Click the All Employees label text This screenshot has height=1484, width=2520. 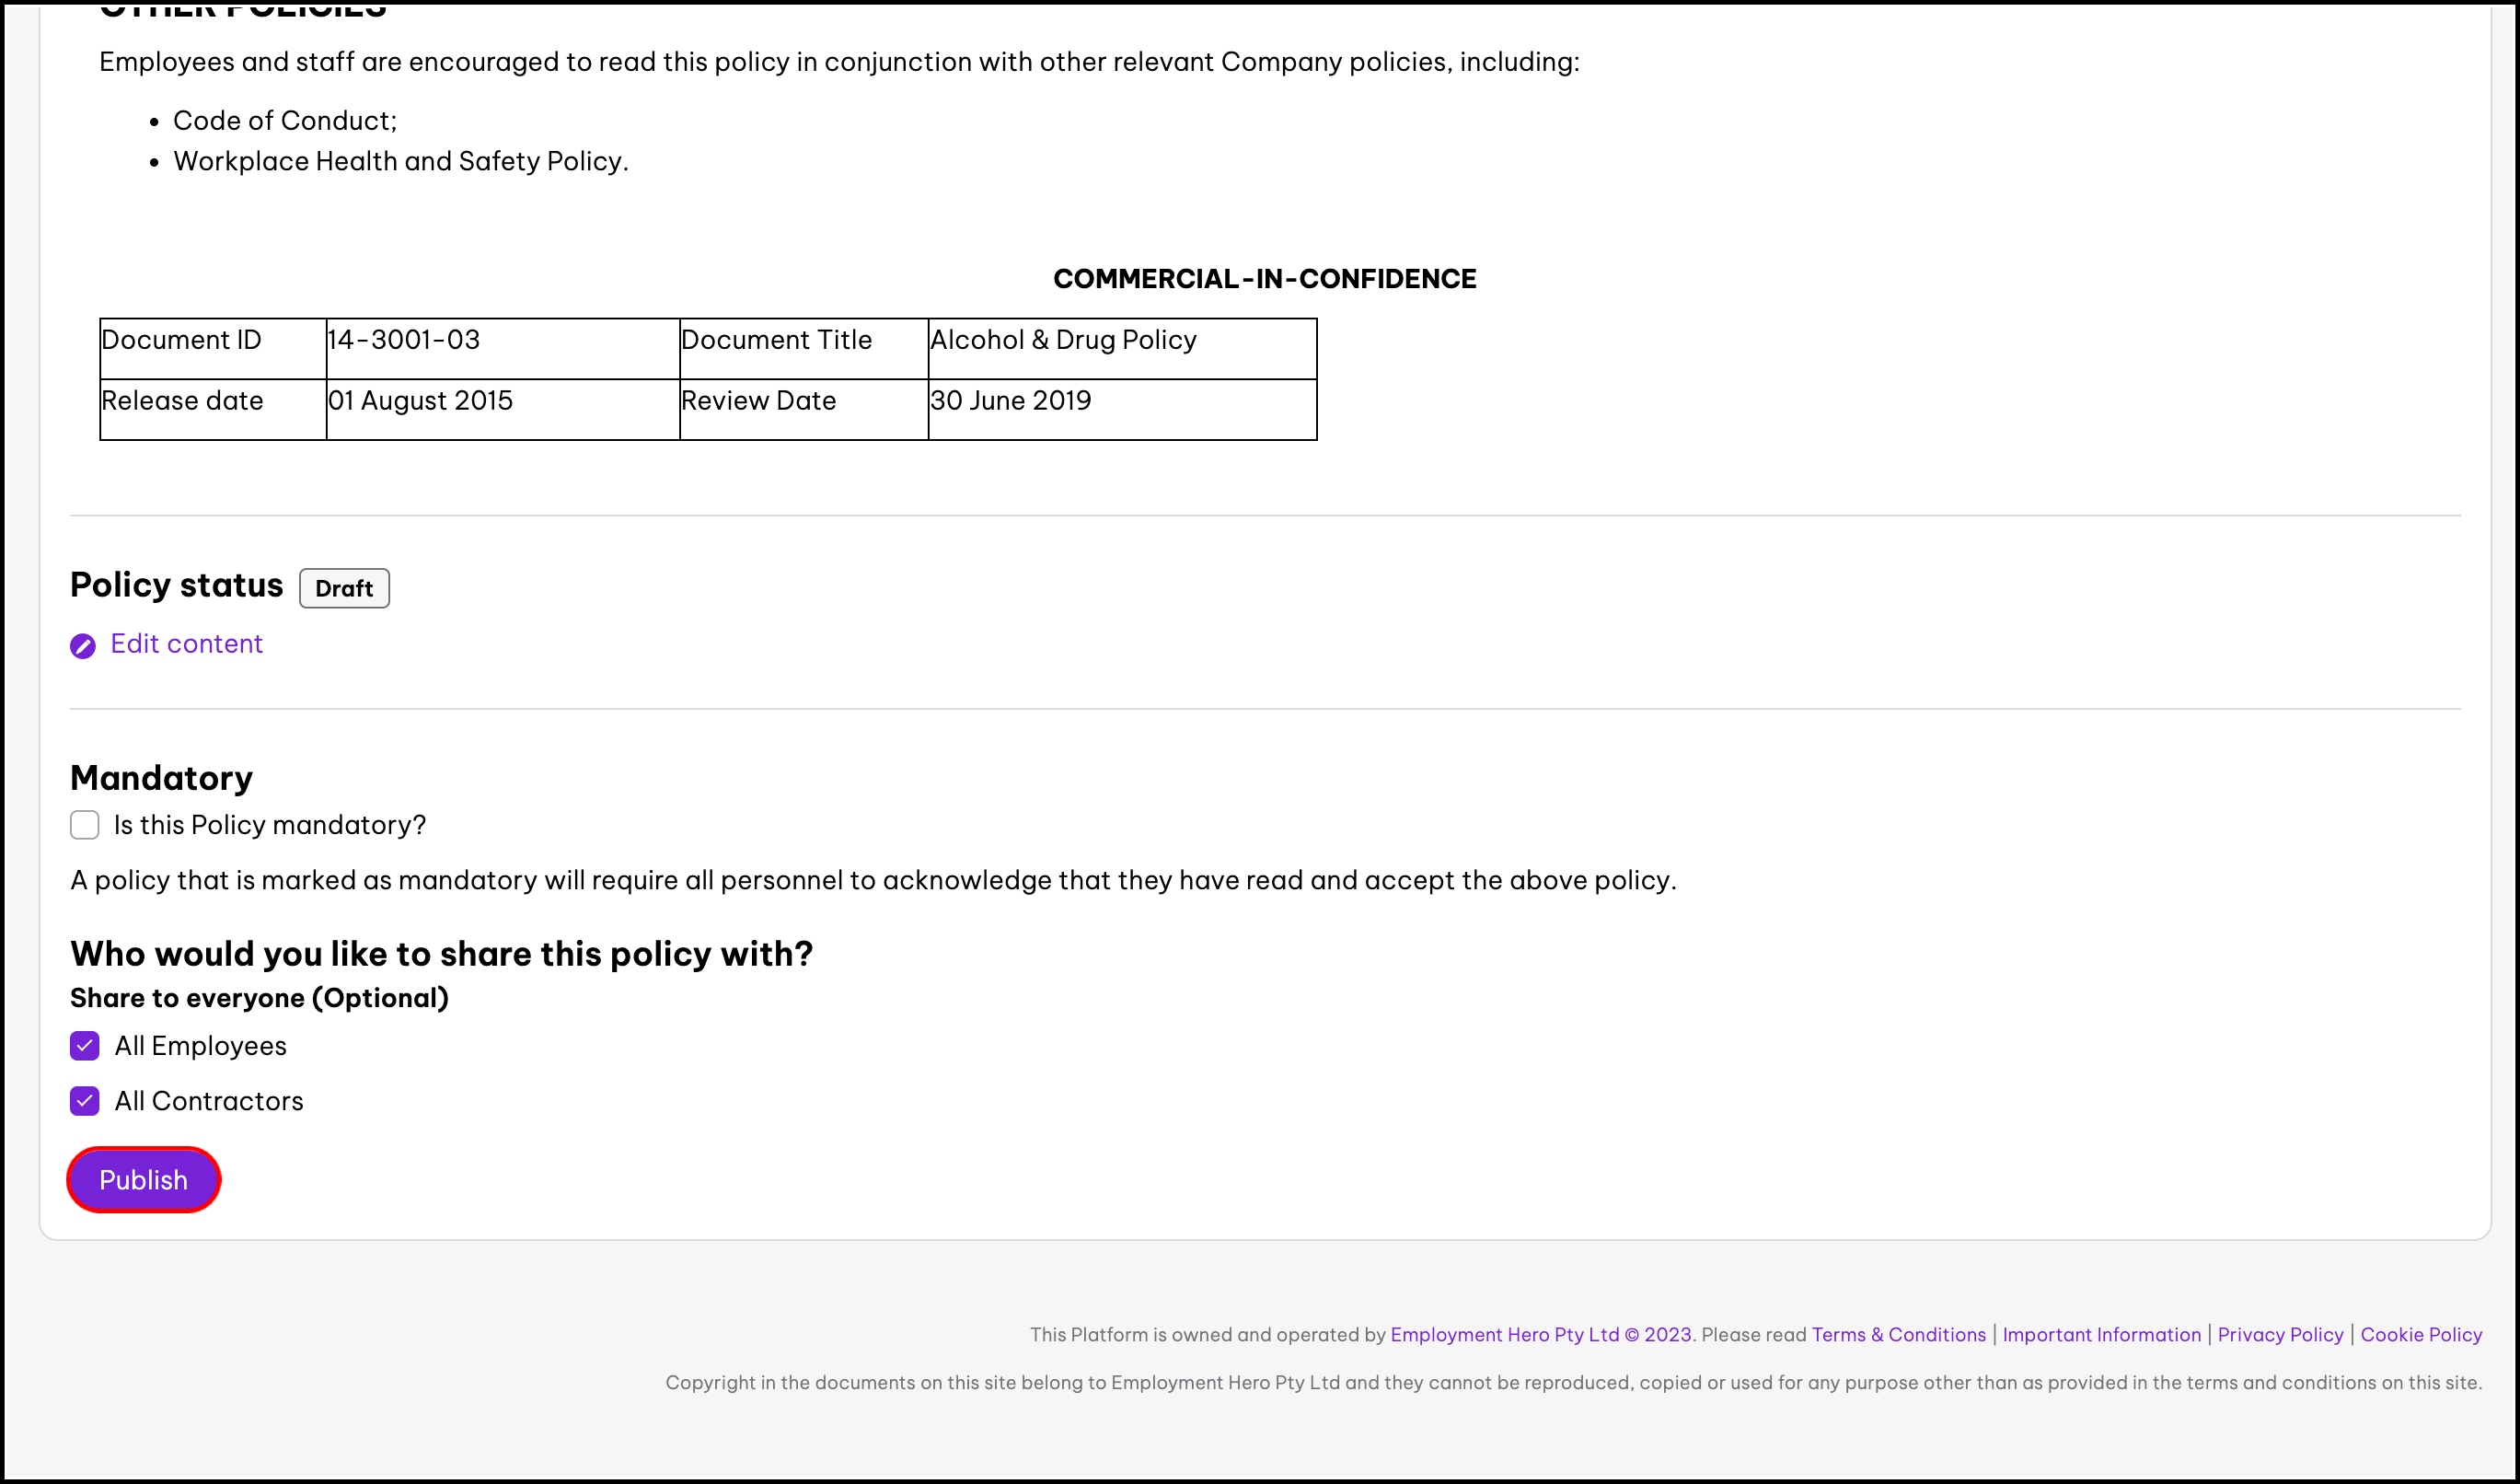200,1046
